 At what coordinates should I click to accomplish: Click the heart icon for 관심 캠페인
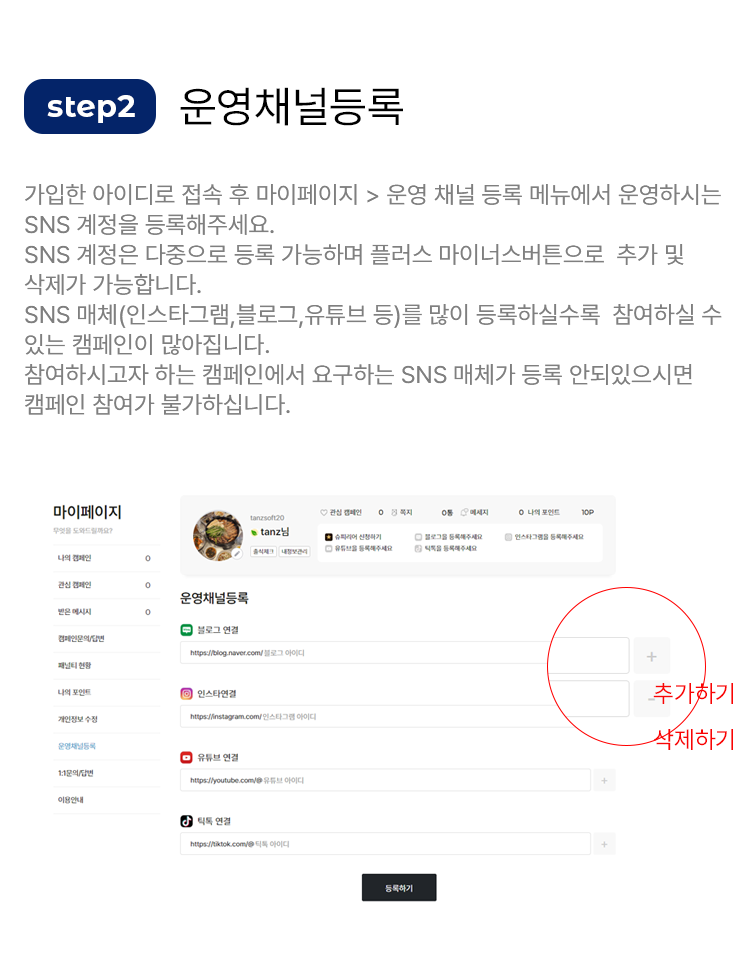tap(323, 512)
